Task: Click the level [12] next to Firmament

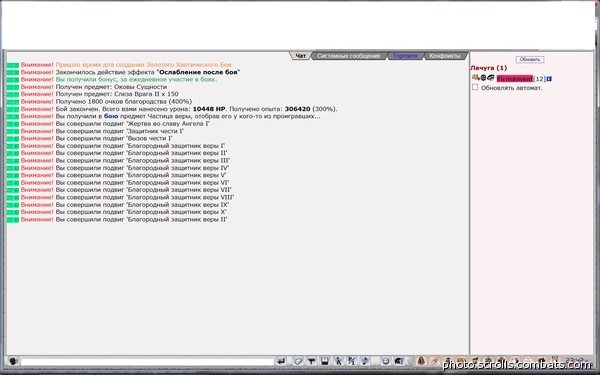Action: pos(539,79)
